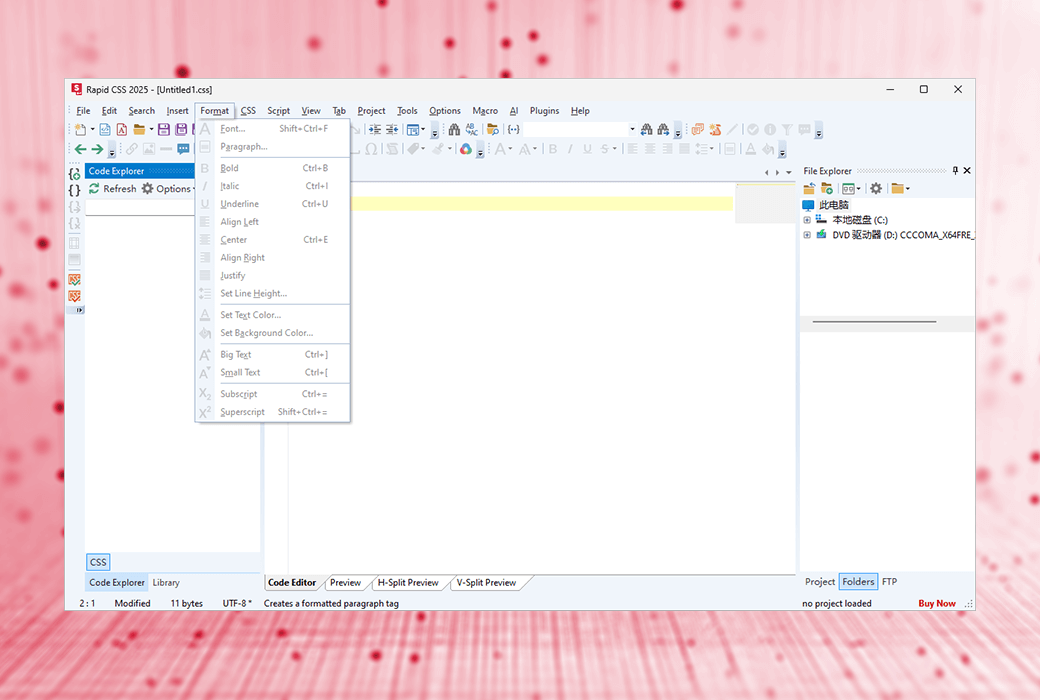Click the CSS checker red check icon
This screenshot has height=700, width=1040.
[75, 296]
